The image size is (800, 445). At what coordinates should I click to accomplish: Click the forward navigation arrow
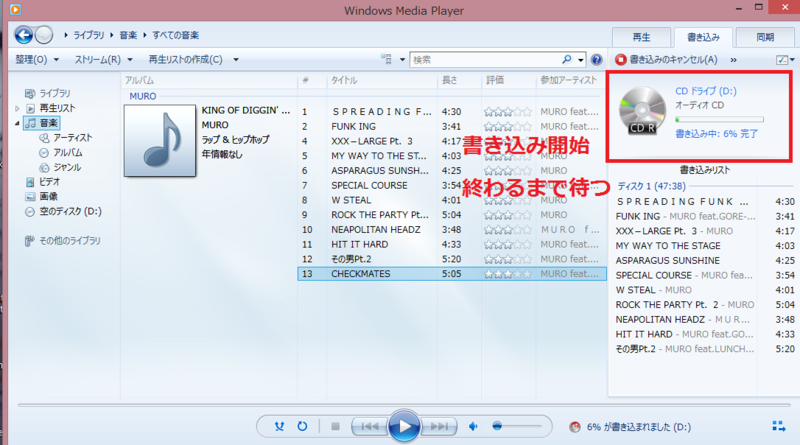tap(44, 35)
